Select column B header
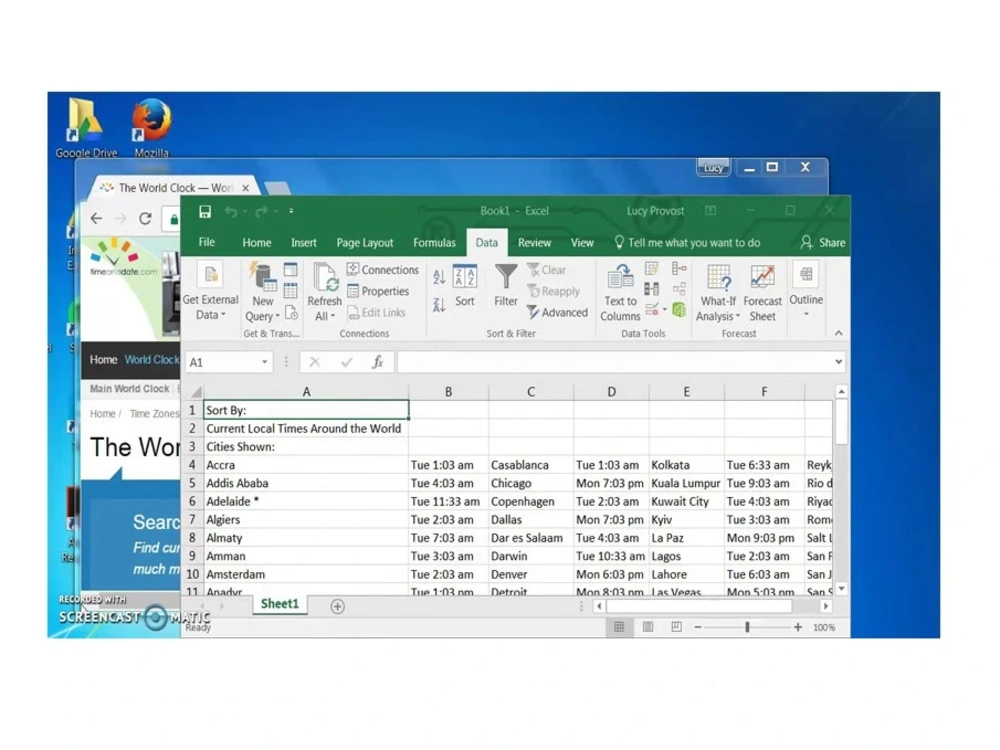 (x=448, y=392)
